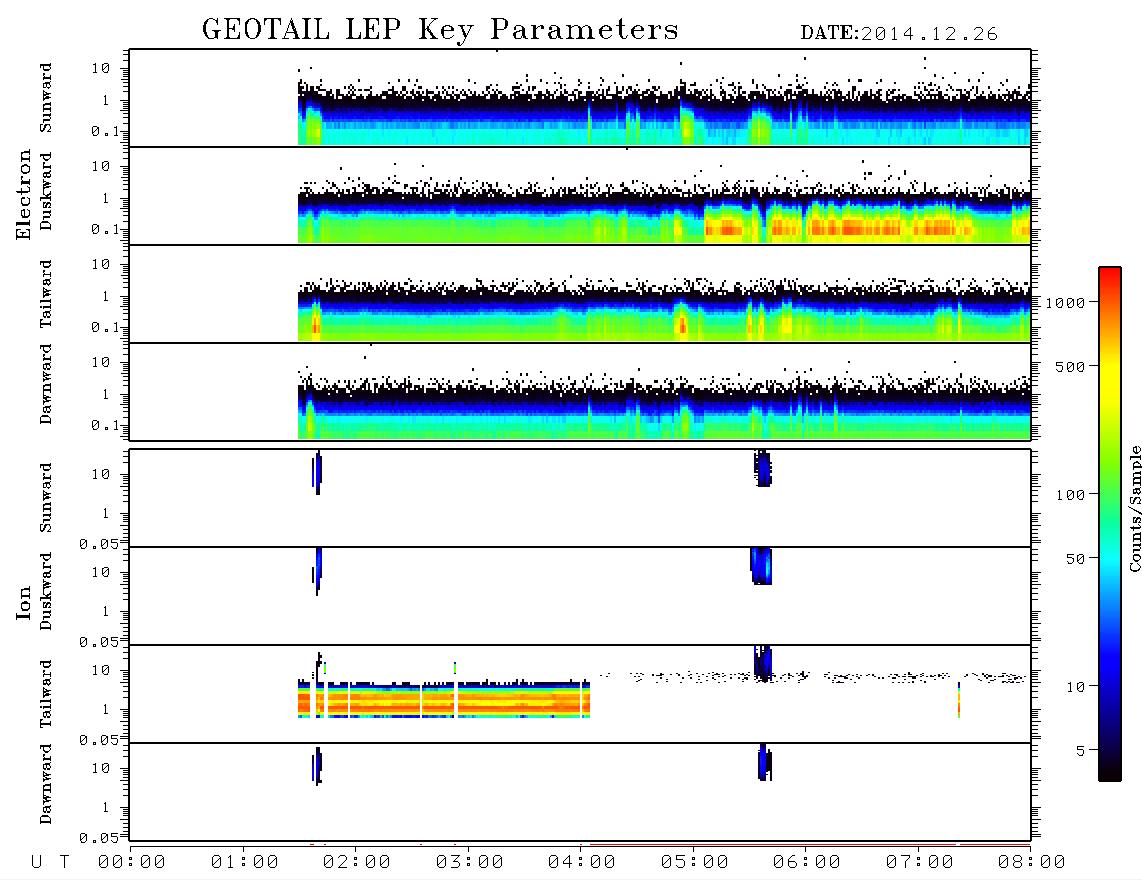Click the Ion Dawnward panel label
The height and width of the screenshot is (880, 1142).
45,784
